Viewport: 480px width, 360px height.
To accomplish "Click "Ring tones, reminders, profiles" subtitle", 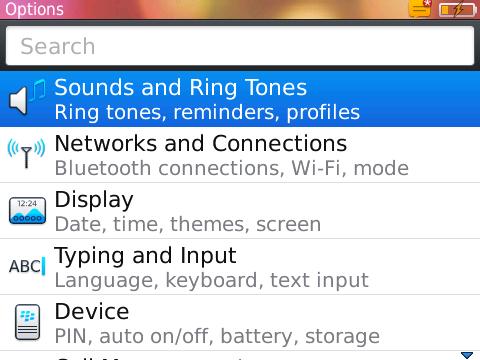I will coord(207,112).
